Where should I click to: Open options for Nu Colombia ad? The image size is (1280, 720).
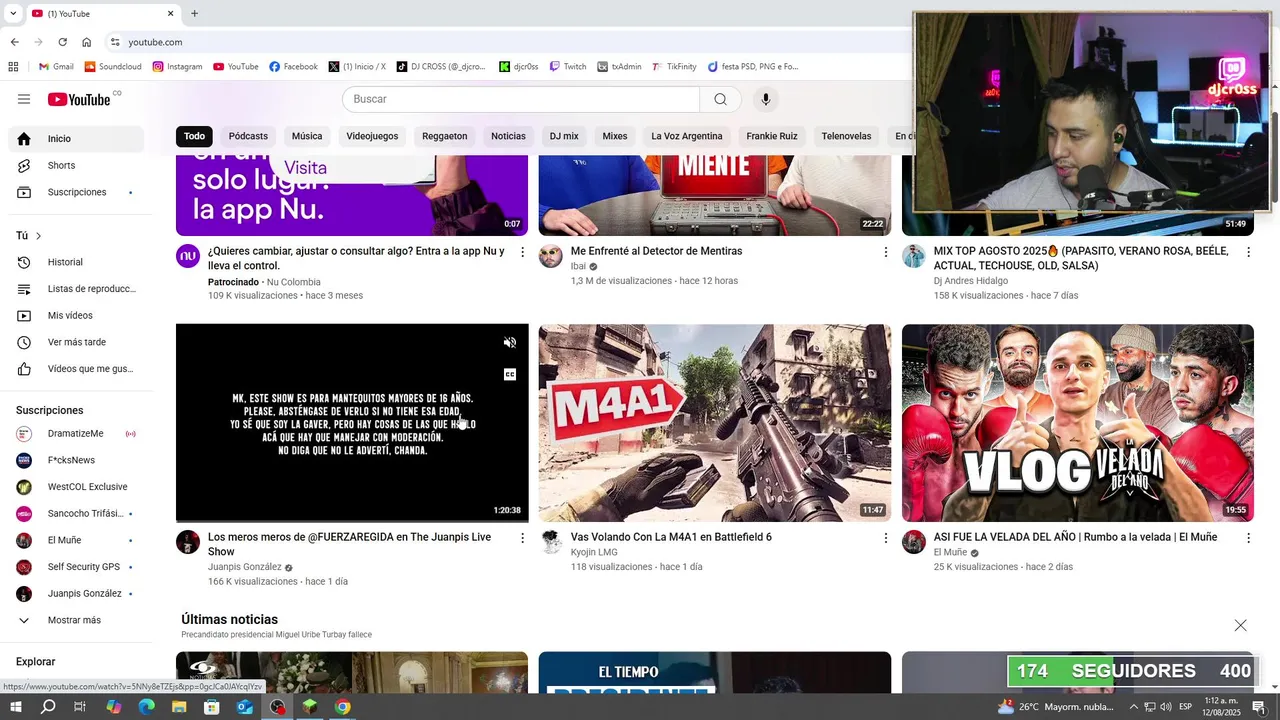tap(522, 252)
